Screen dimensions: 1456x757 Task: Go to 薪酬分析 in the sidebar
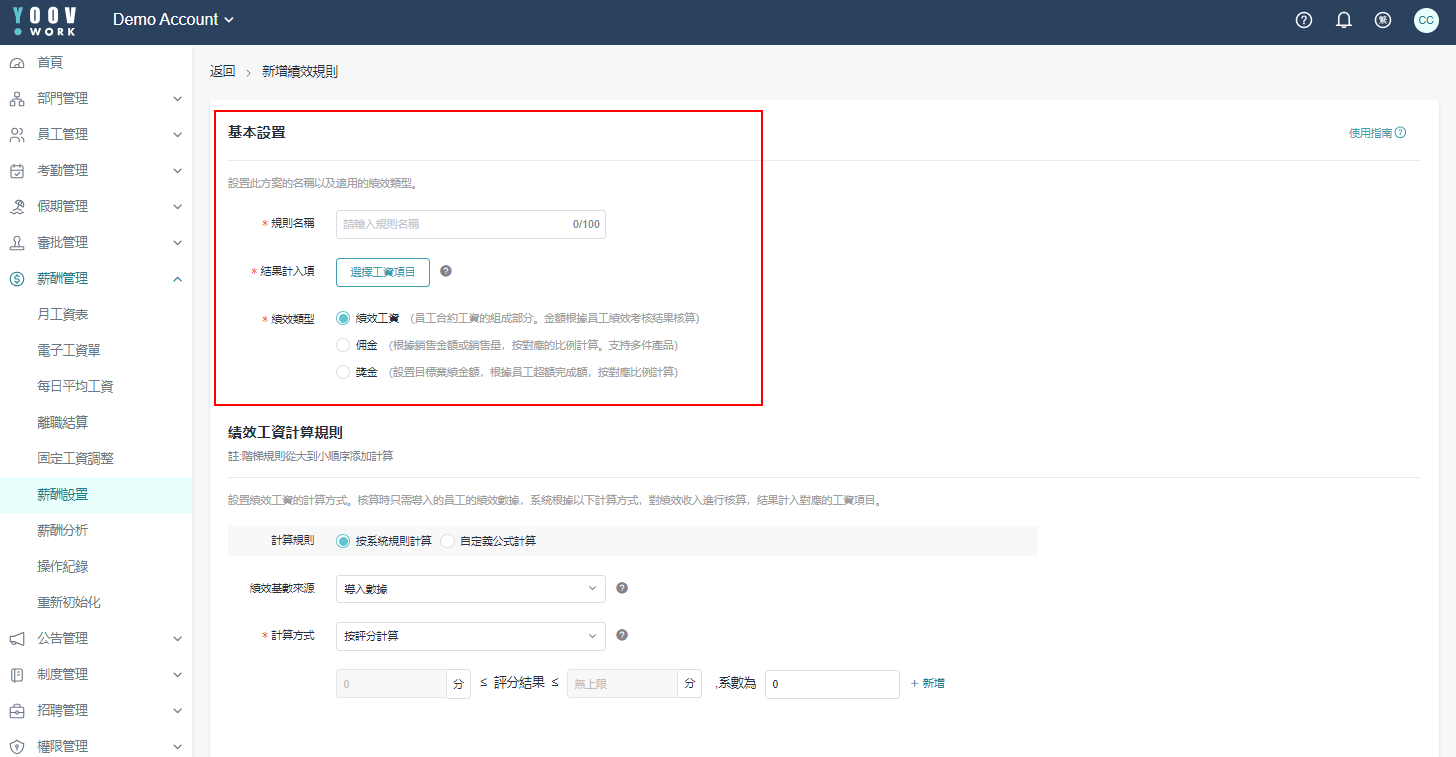62,530
